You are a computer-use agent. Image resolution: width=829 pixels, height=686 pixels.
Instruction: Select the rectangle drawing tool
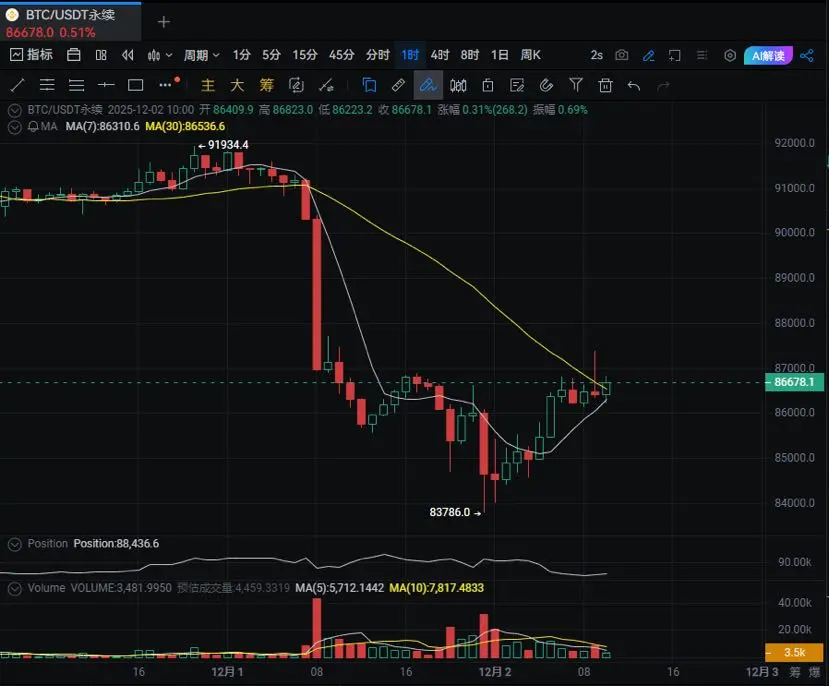(x=136, y=85)
